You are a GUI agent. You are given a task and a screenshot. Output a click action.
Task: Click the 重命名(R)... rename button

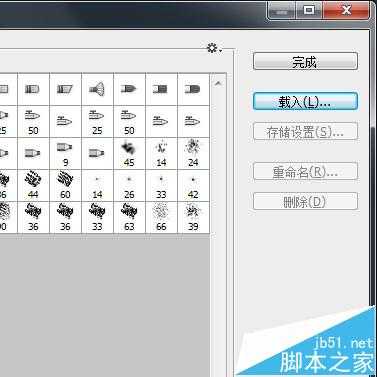click(x=305, y=171)
